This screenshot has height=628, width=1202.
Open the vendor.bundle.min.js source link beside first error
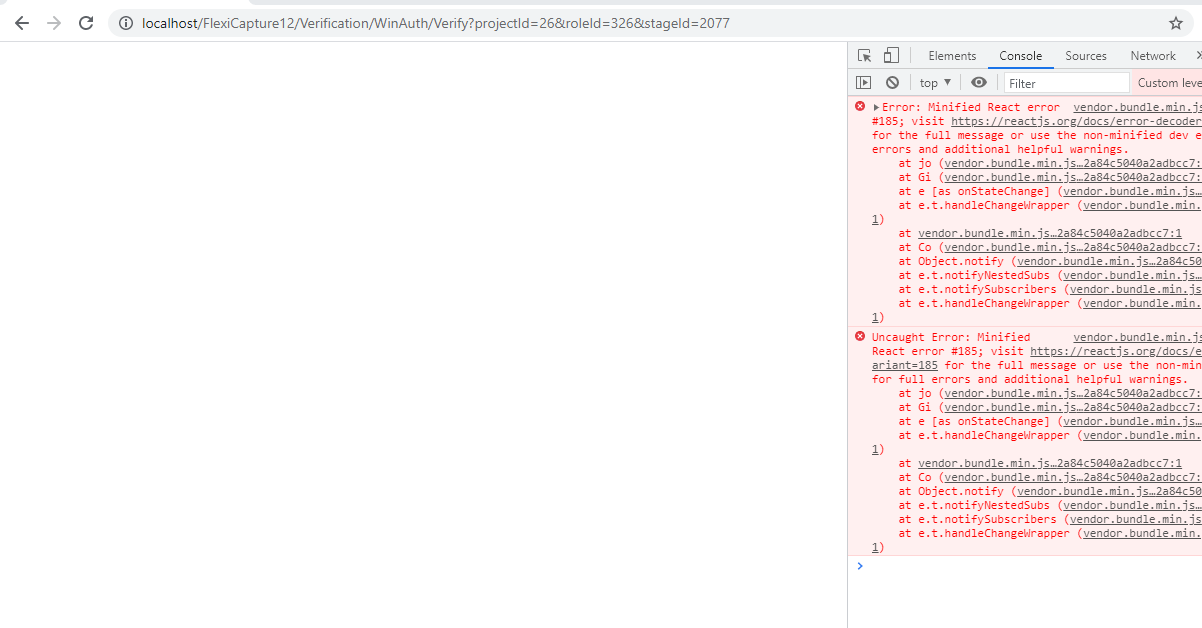point(1137,107)
